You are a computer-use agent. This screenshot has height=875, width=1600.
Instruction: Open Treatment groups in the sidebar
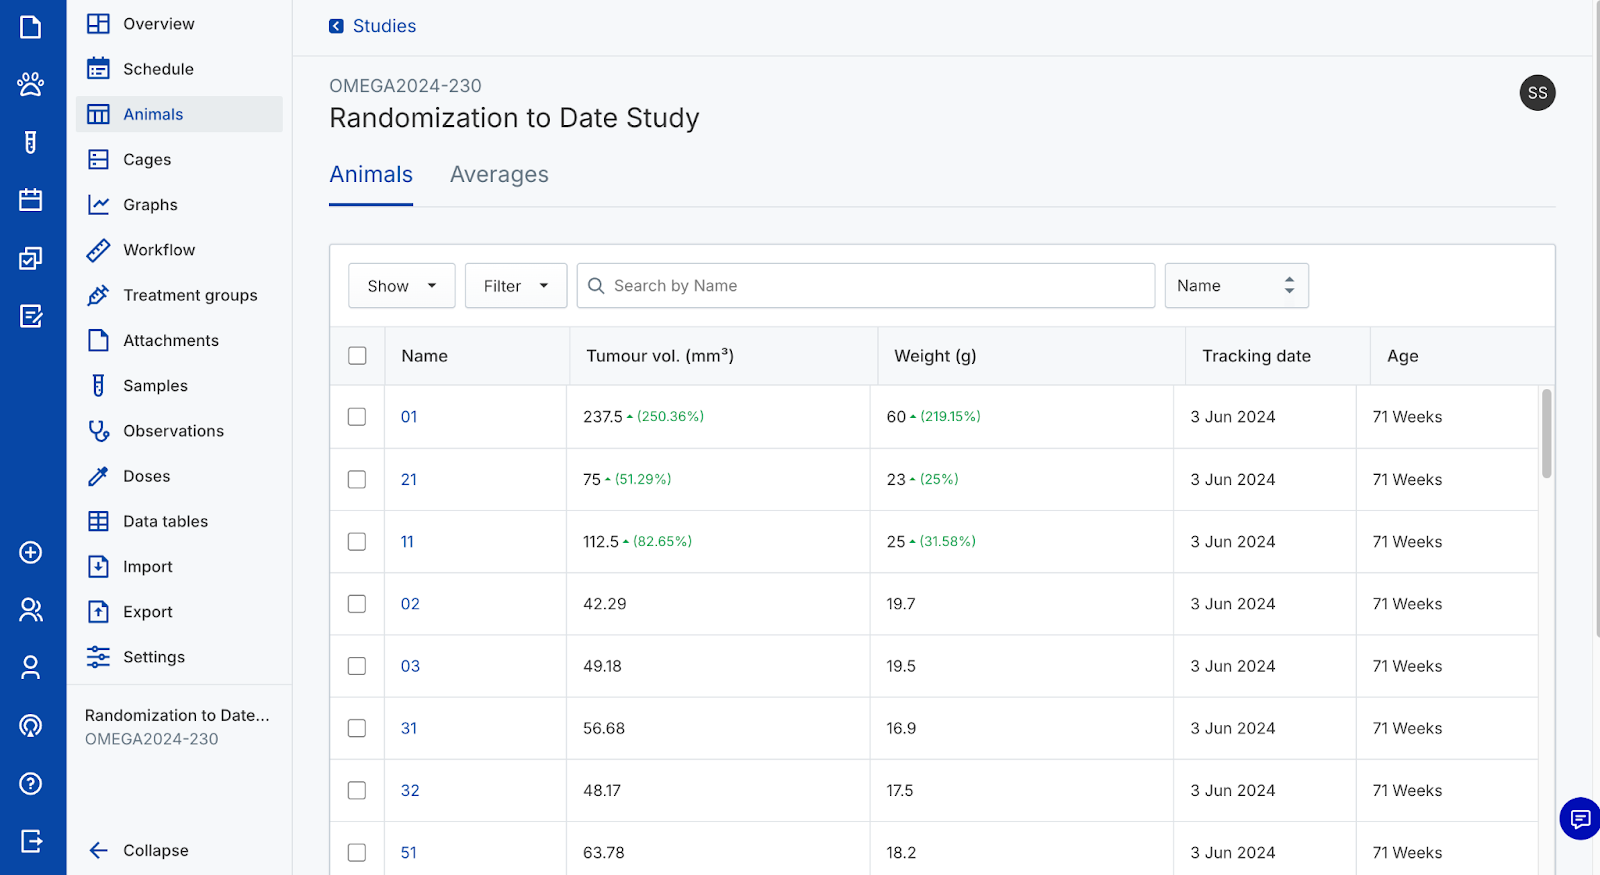(190, 295)
